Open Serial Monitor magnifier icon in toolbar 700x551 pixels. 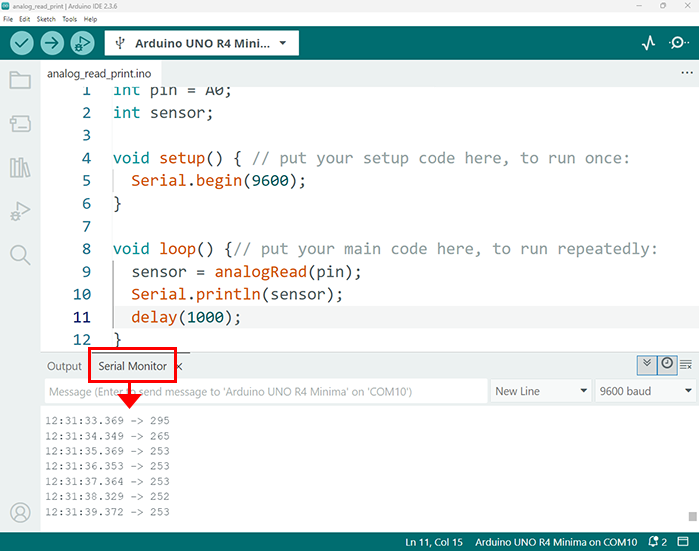(x=679, y=43)
